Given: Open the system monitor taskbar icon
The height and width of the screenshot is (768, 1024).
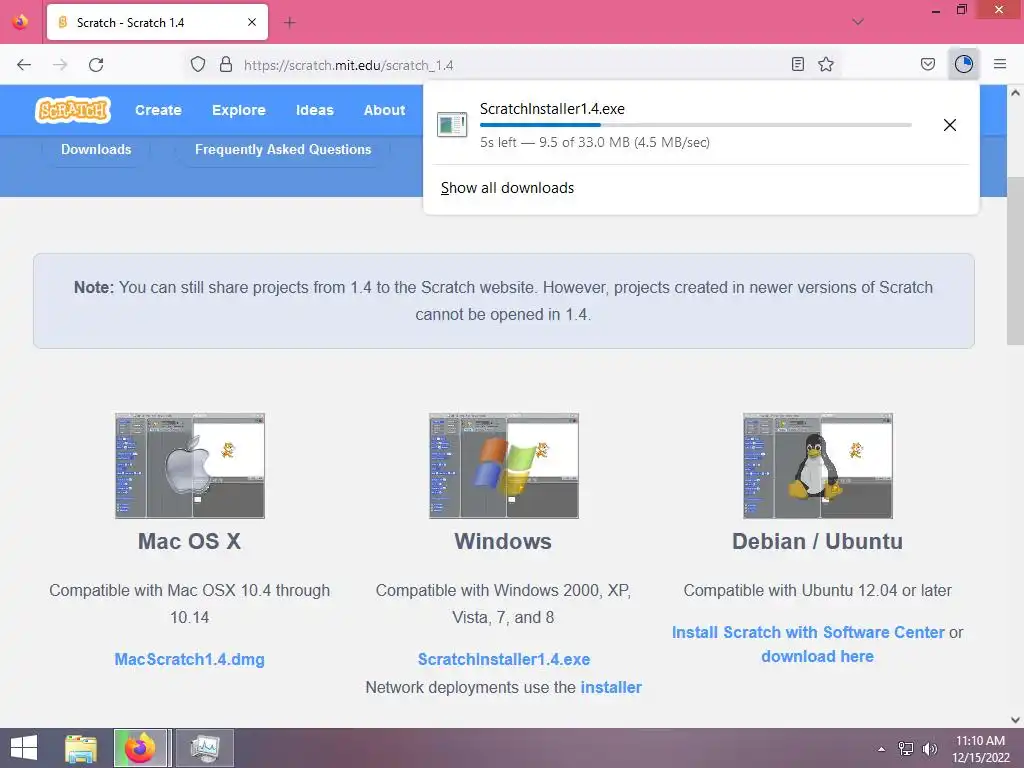Looking at the screenshot, I should coord(205,748).
